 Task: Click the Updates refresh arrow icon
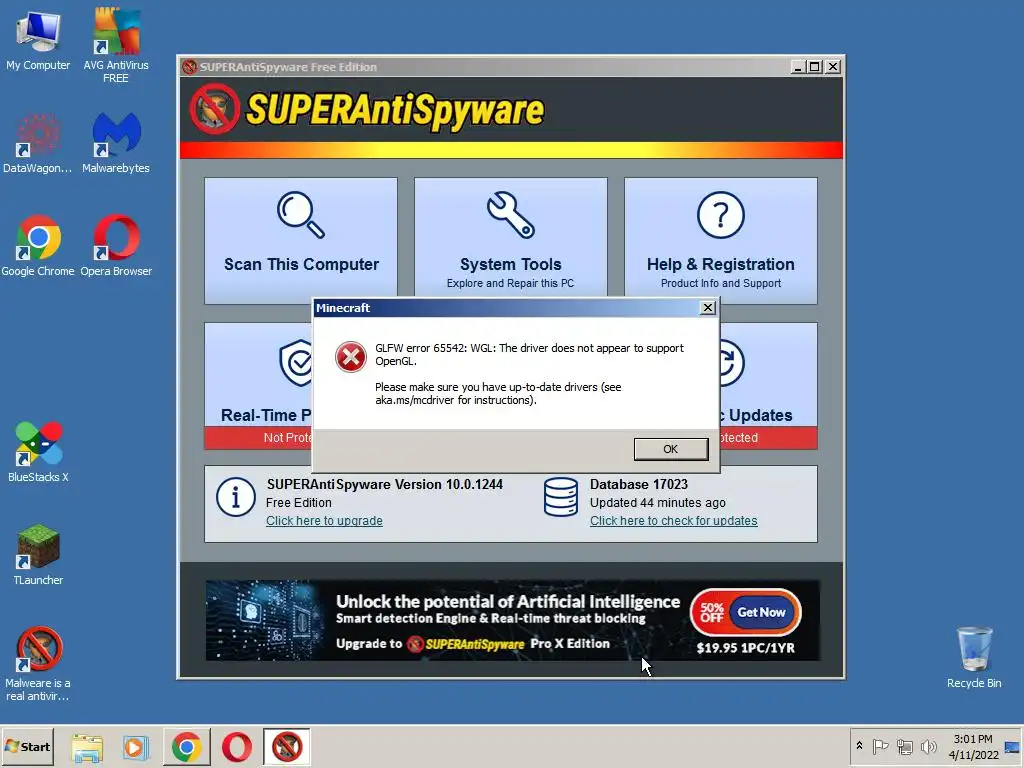(732, 362)
